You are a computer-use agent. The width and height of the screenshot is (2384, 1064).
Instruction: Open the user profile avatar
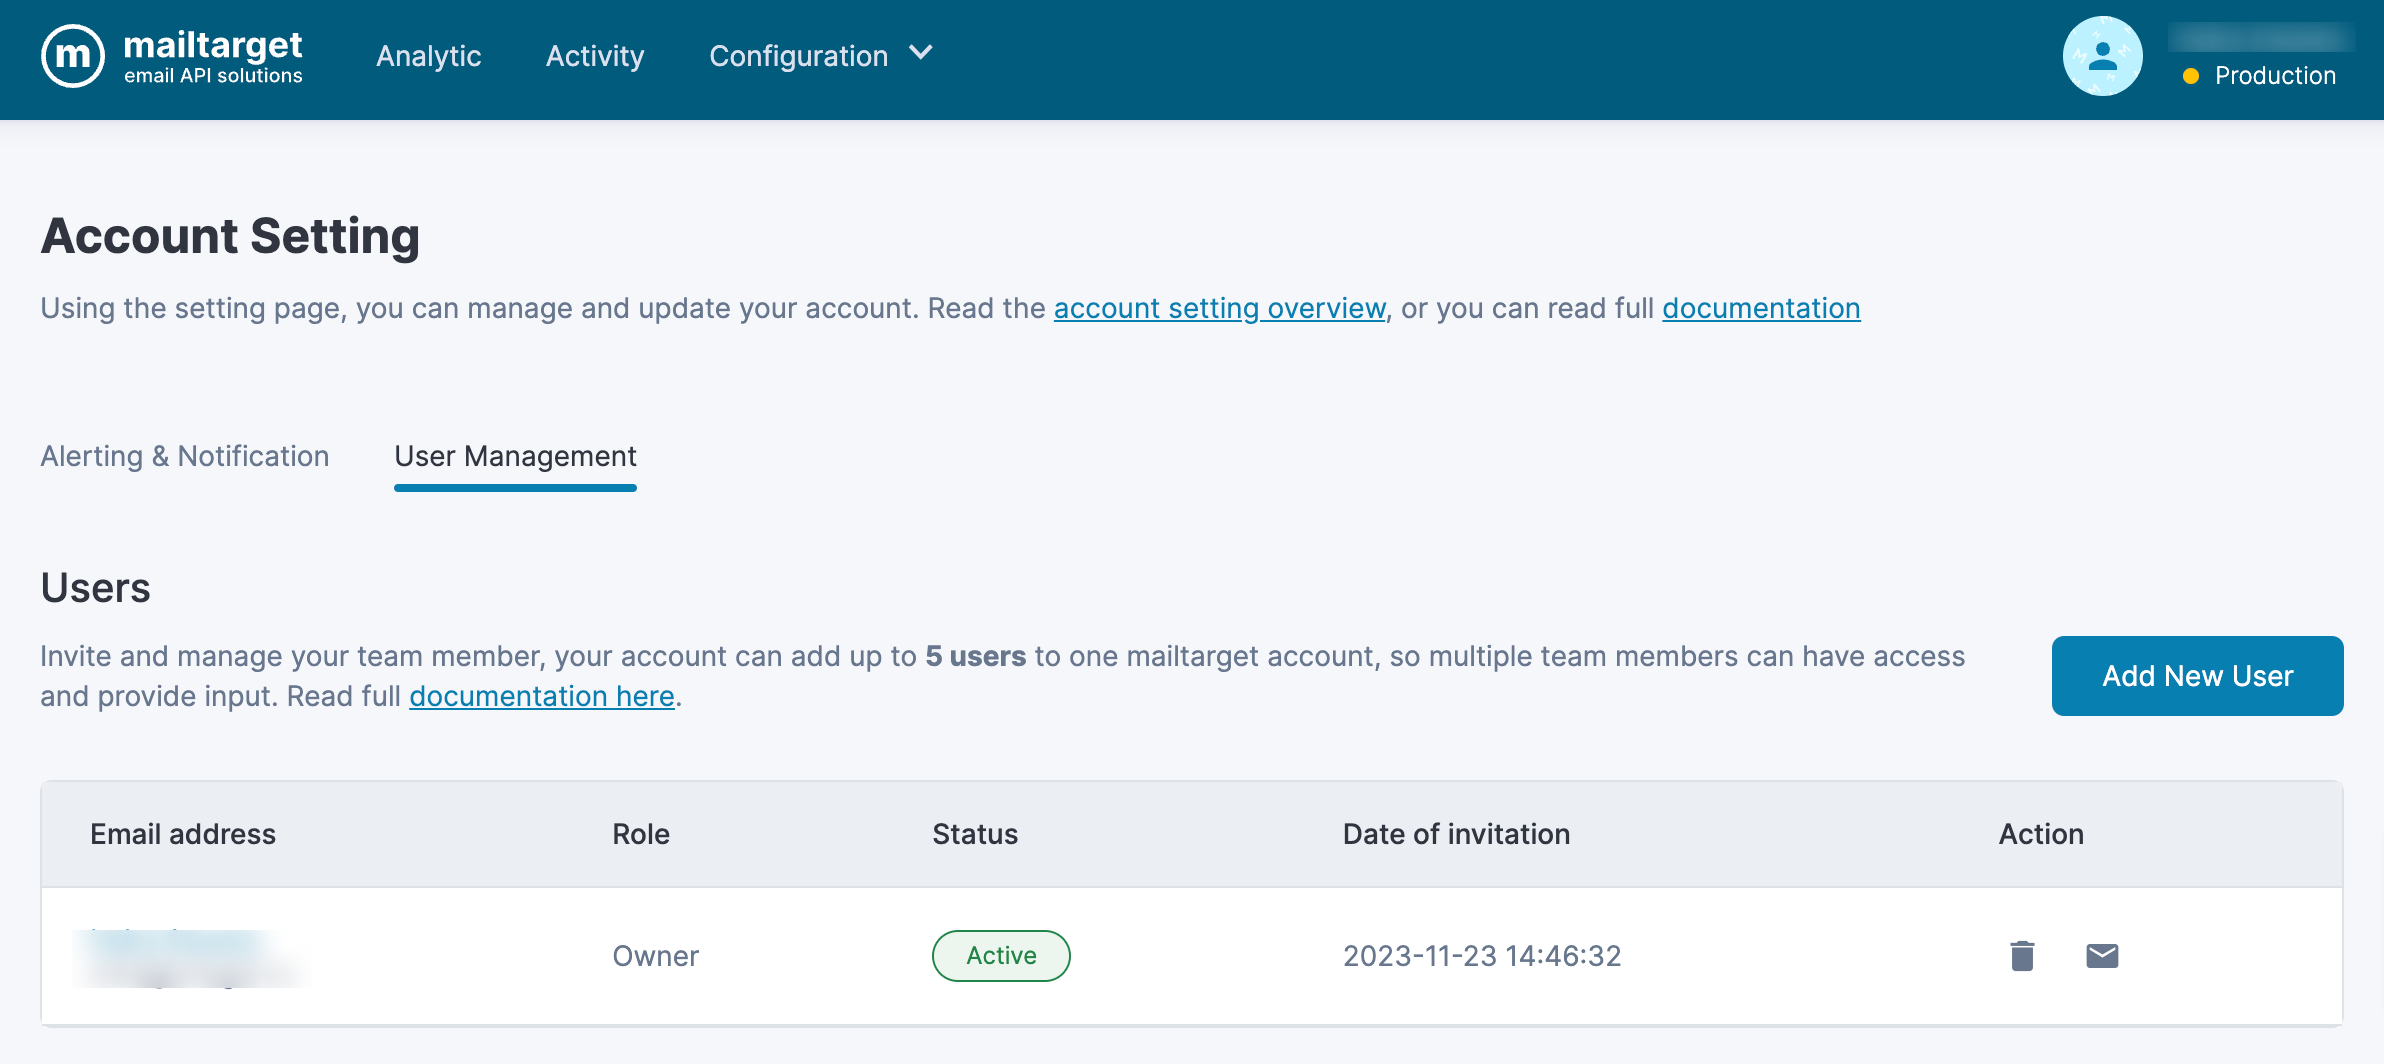2102,57
